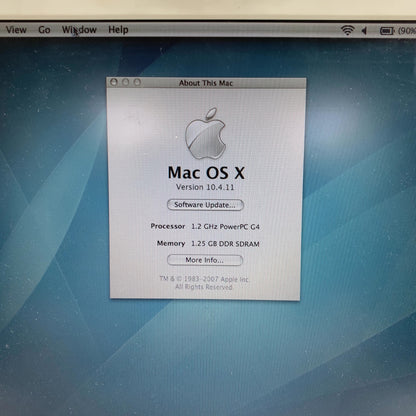Click the Processor label
The height and width of the screenshot is (416, 416).
click(168, 226)
